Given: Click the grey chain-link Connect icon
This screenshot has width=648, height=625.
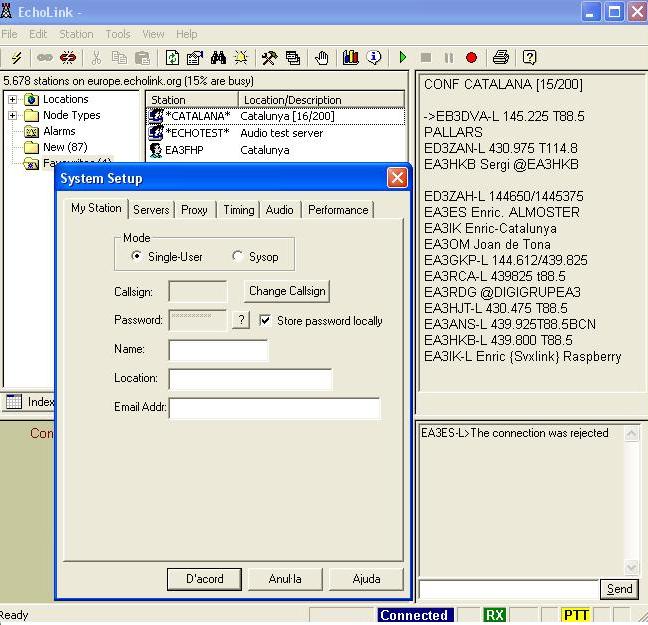Looking at the screenshot, I should click(x=45, y=57).
